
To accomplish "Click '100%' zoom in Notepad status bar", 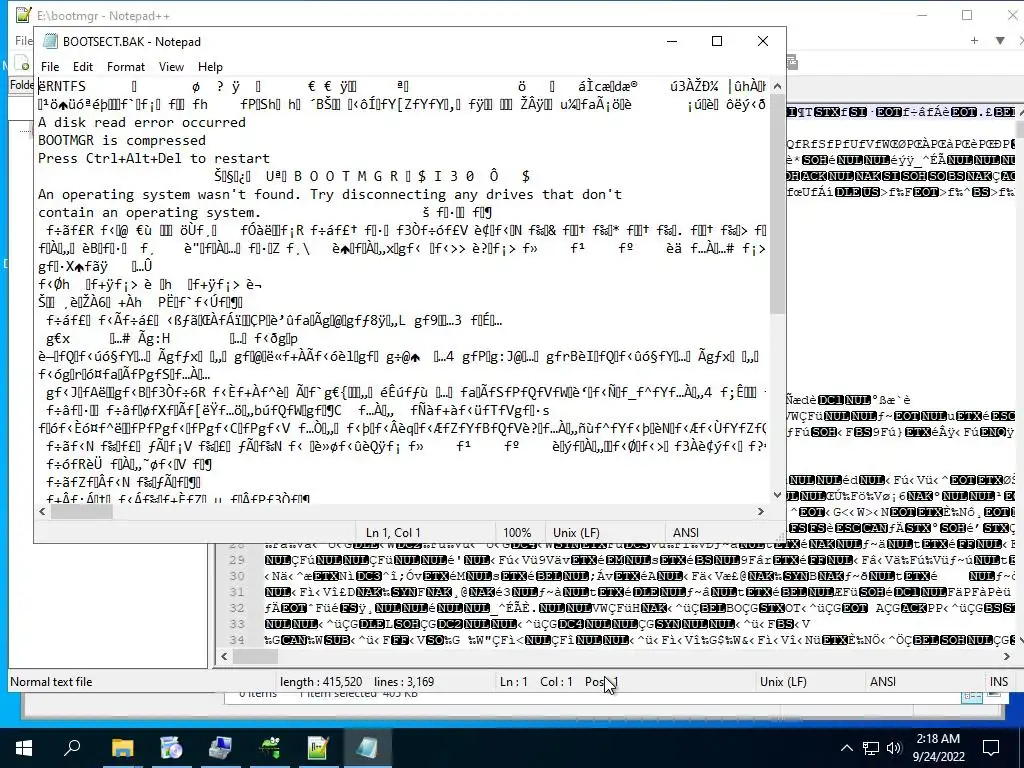I will (517, 532).
